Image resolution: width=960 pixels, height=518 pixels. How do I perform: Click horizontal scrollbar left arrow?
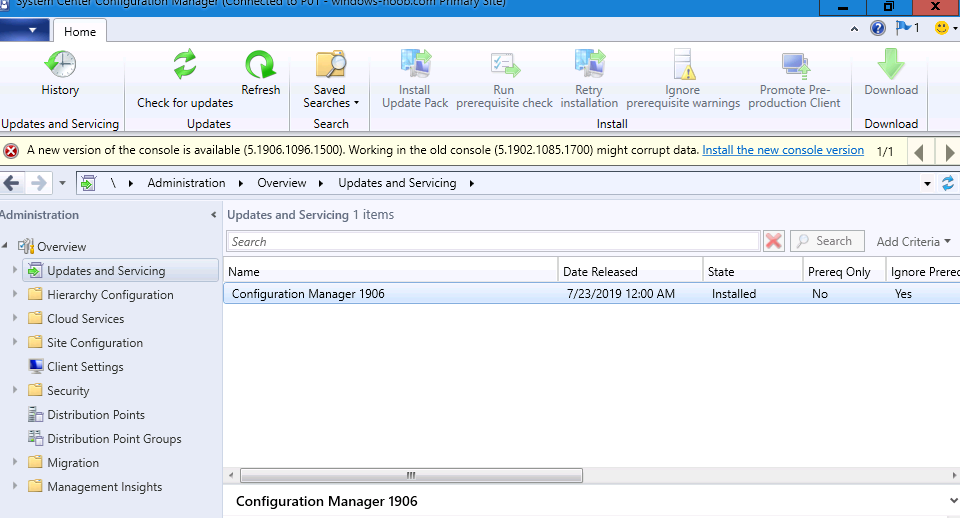click(231, 475)
